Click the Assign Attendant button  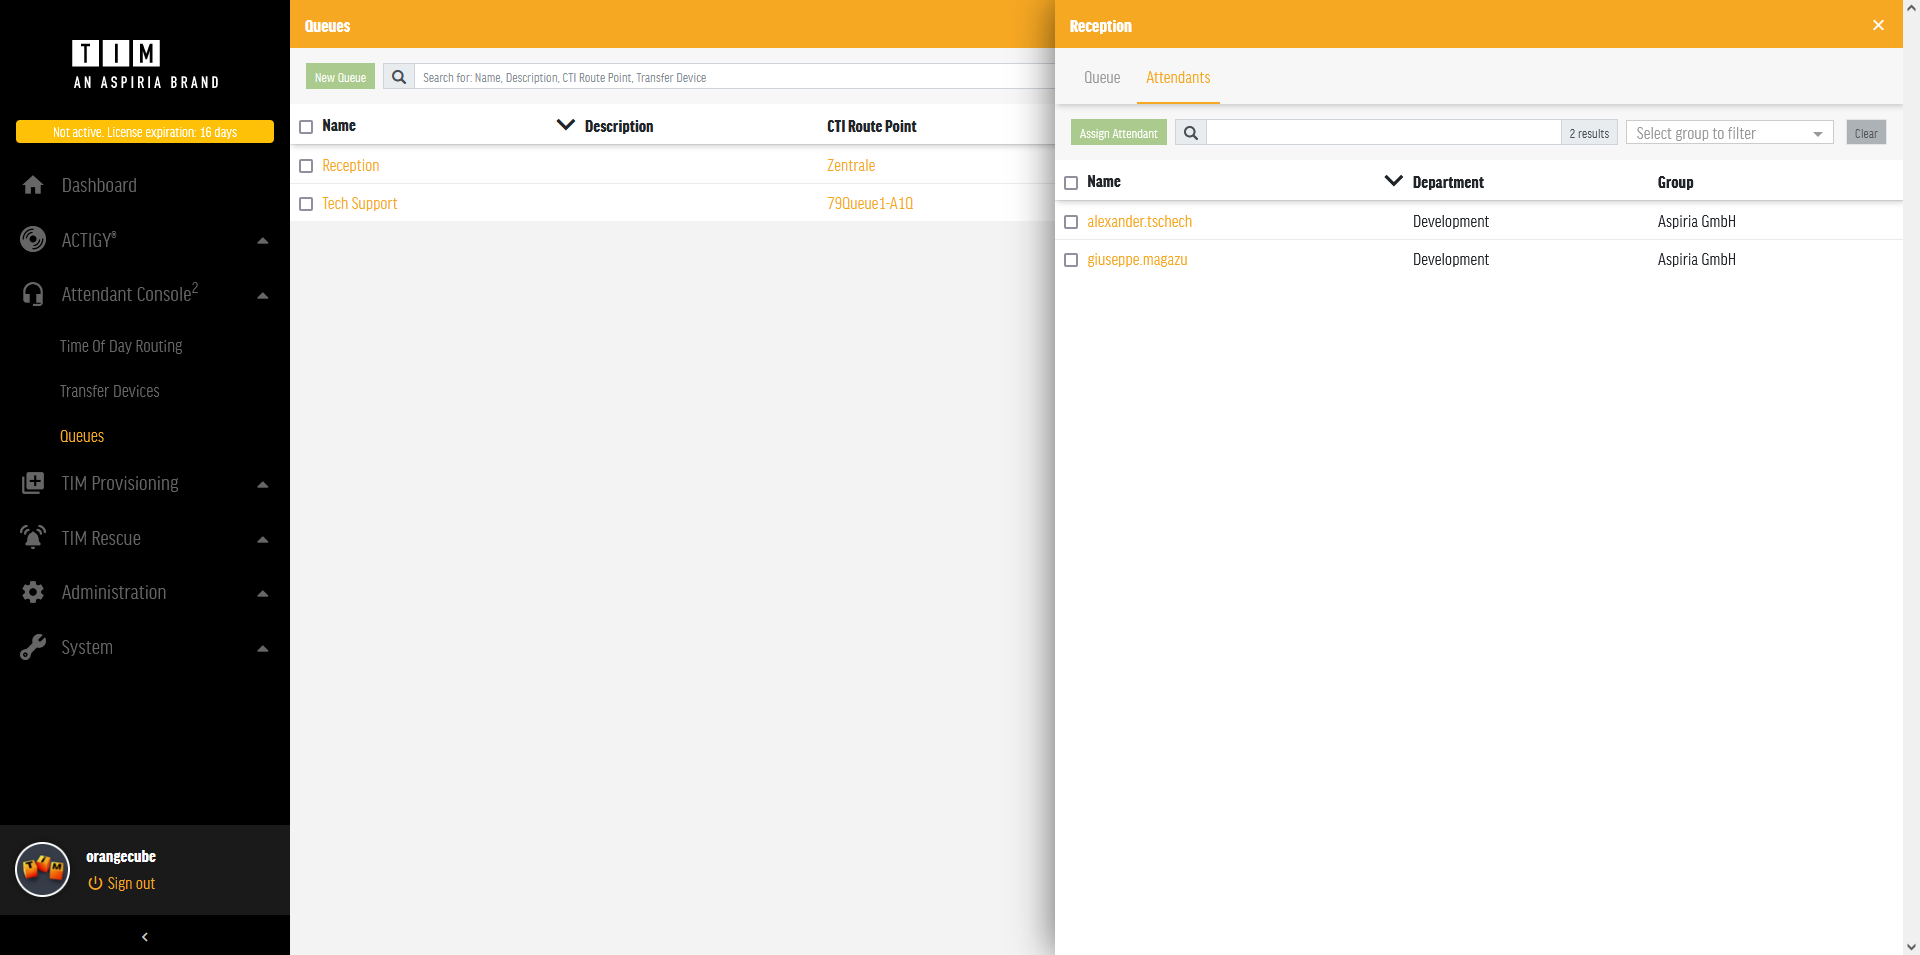point(1118,133)
